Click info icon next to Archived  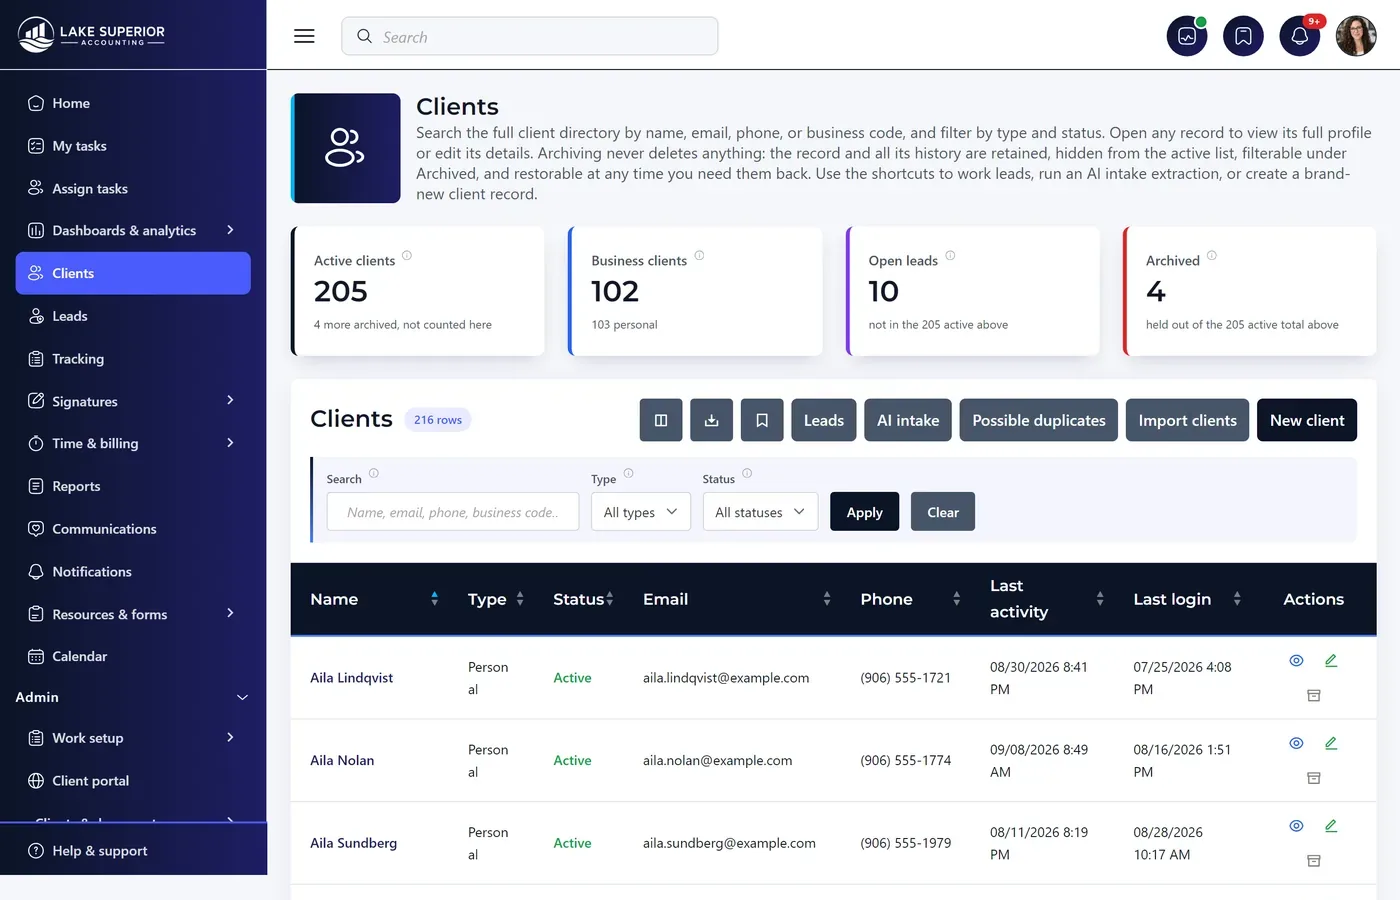1212,256
